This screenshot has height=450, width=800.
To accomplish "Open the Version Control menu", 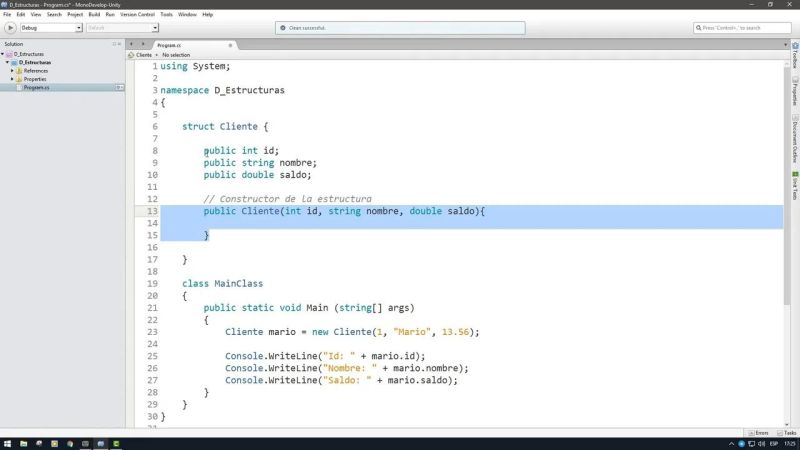I will (x=137, y=15).
